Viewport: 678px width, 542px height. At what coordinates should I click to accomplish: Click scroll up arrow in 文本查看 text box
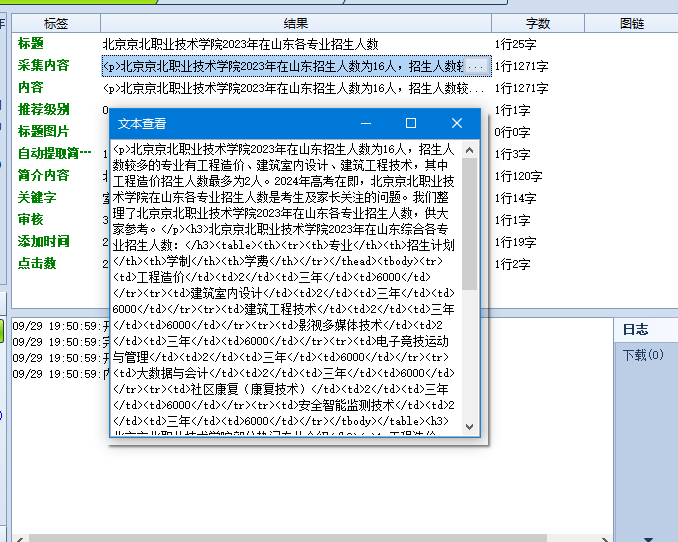point(470,150)
